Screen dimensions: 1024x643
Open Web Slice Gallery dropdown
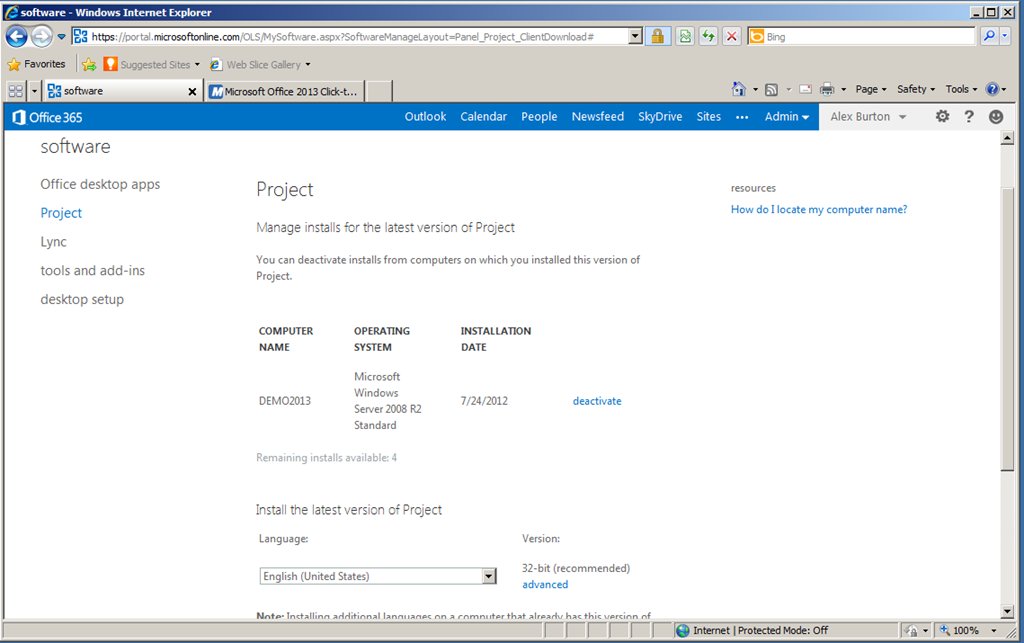(260, 64)
